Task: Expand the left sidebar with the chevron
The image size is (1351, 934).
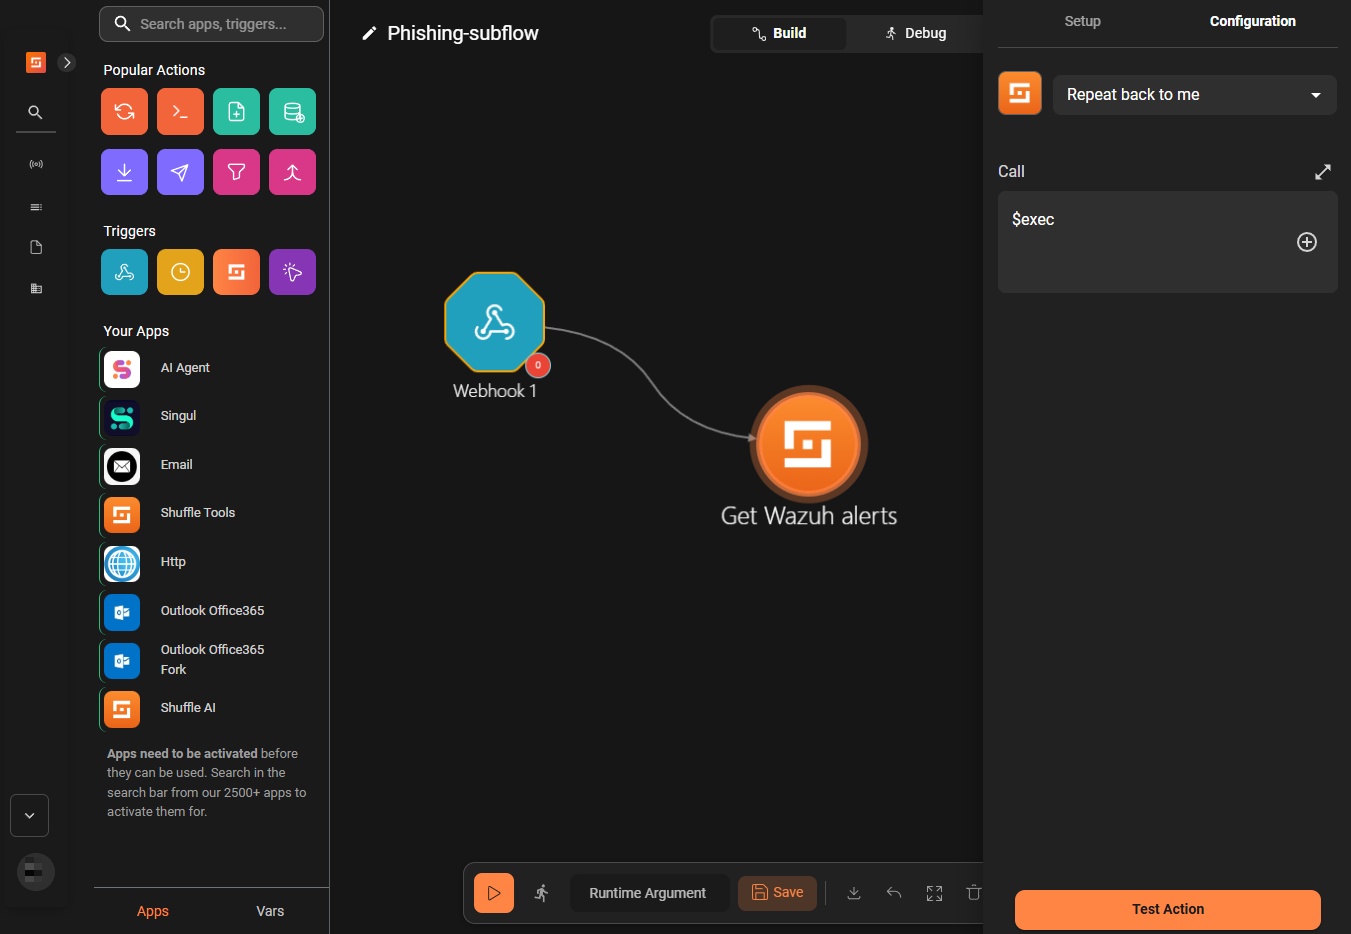Action: (x=66, y=62)
